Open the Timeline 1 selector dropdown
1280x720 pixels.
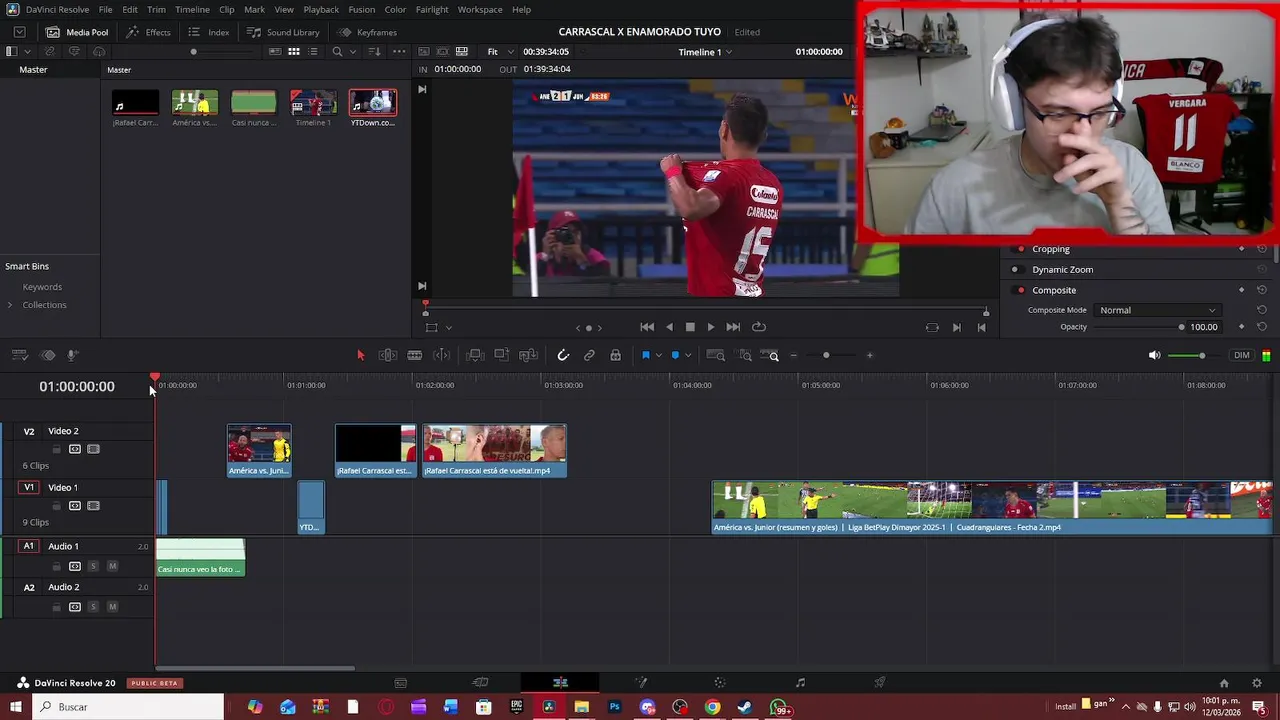705,51
